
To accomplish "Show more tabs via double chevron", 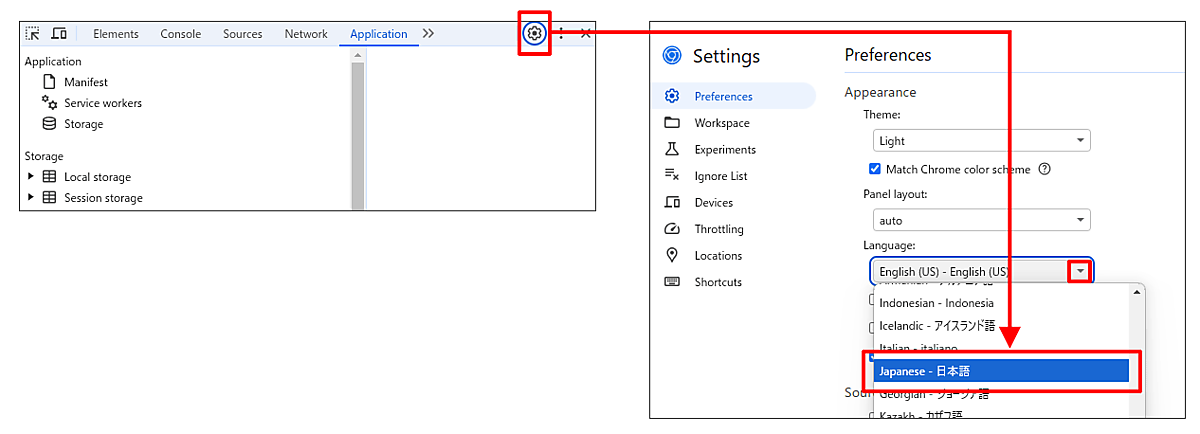I will tap(428, 34).
